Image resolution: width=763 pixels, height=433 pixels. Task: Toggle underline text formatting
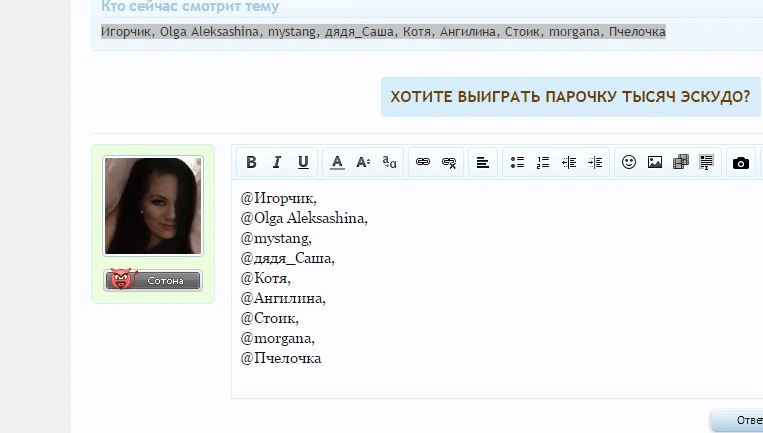pos(303,162)
